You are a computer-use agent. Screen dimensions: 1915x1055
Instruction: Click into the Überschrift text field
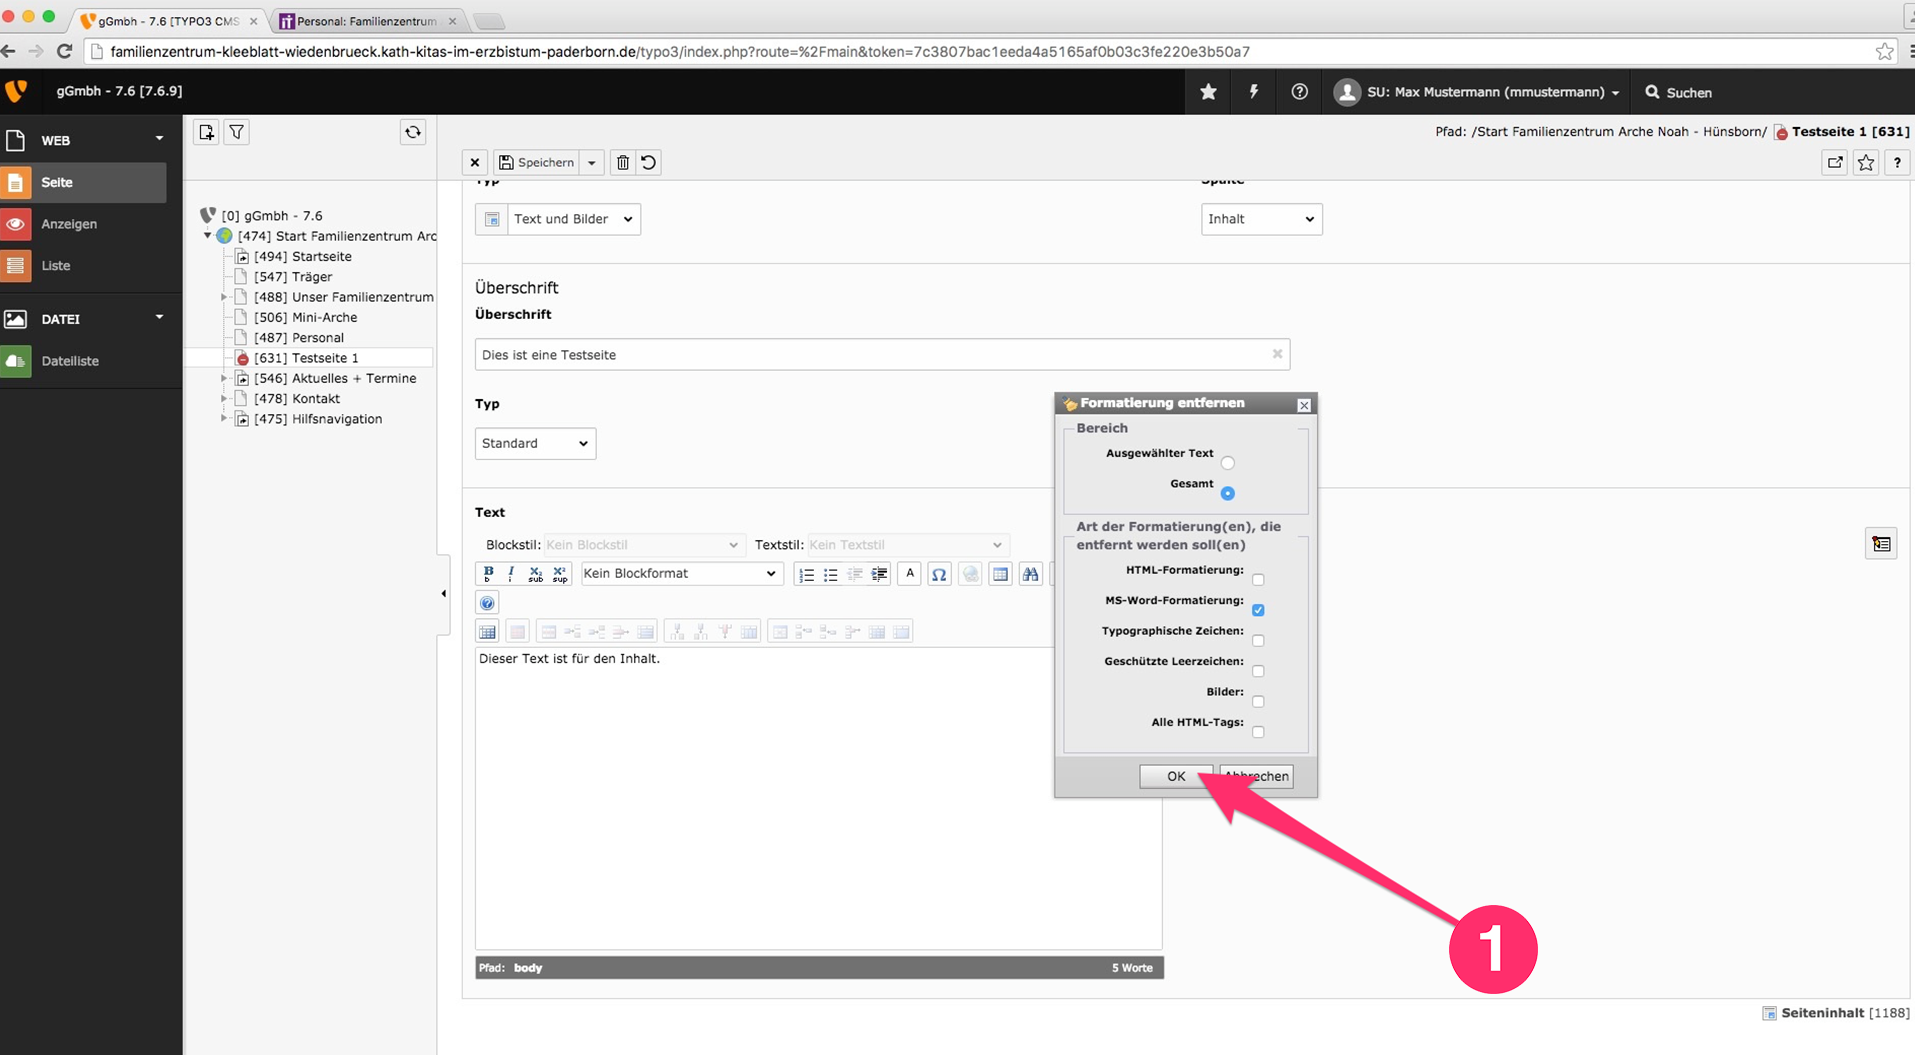tap(872, 355)
